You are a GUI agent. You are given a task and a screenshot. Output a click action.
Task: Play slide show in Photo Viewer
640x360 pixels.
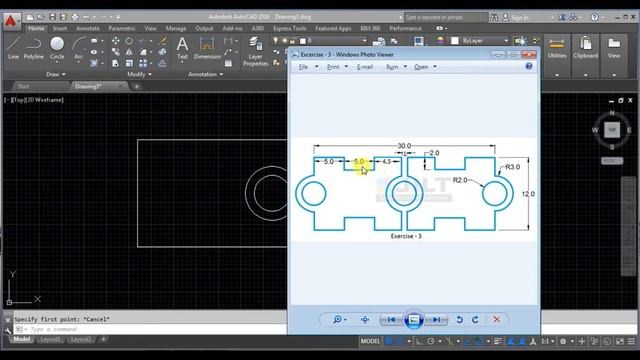point(413,320)
